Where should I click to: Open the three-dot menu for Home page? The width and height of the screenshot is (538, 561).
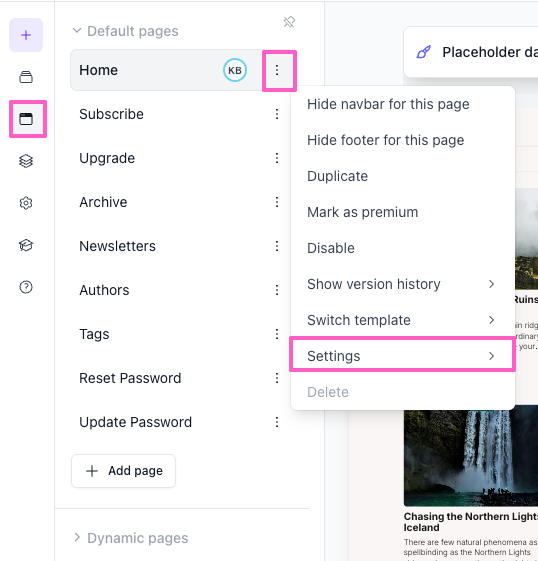point(277,70)
